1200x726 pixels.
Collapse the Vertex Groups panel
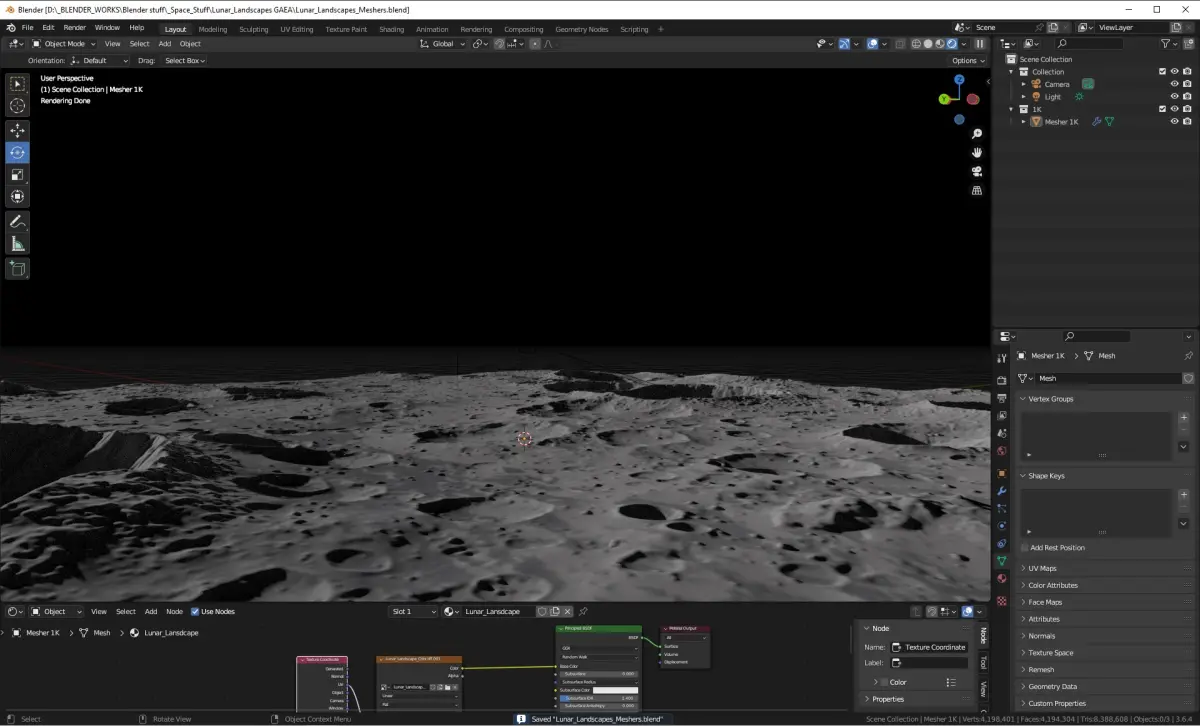(1050, 399)
